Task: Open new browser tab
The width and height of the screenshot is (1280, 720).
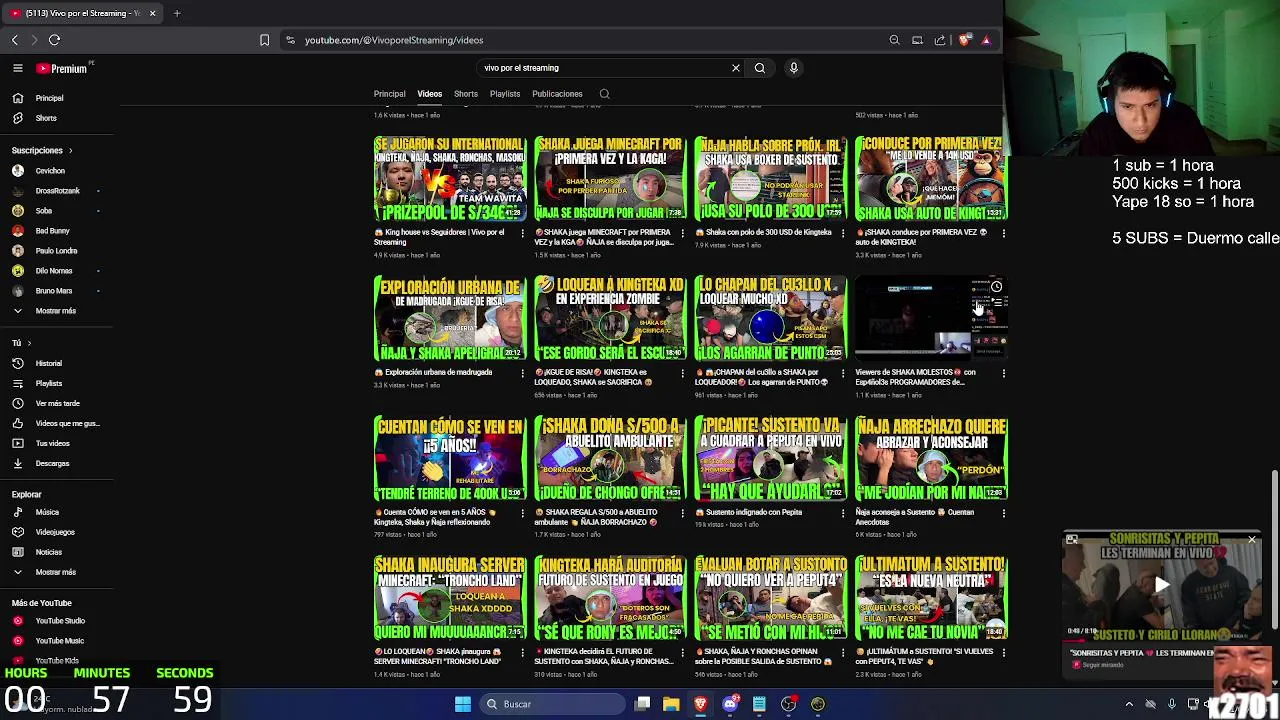Action: click(177, 13)
